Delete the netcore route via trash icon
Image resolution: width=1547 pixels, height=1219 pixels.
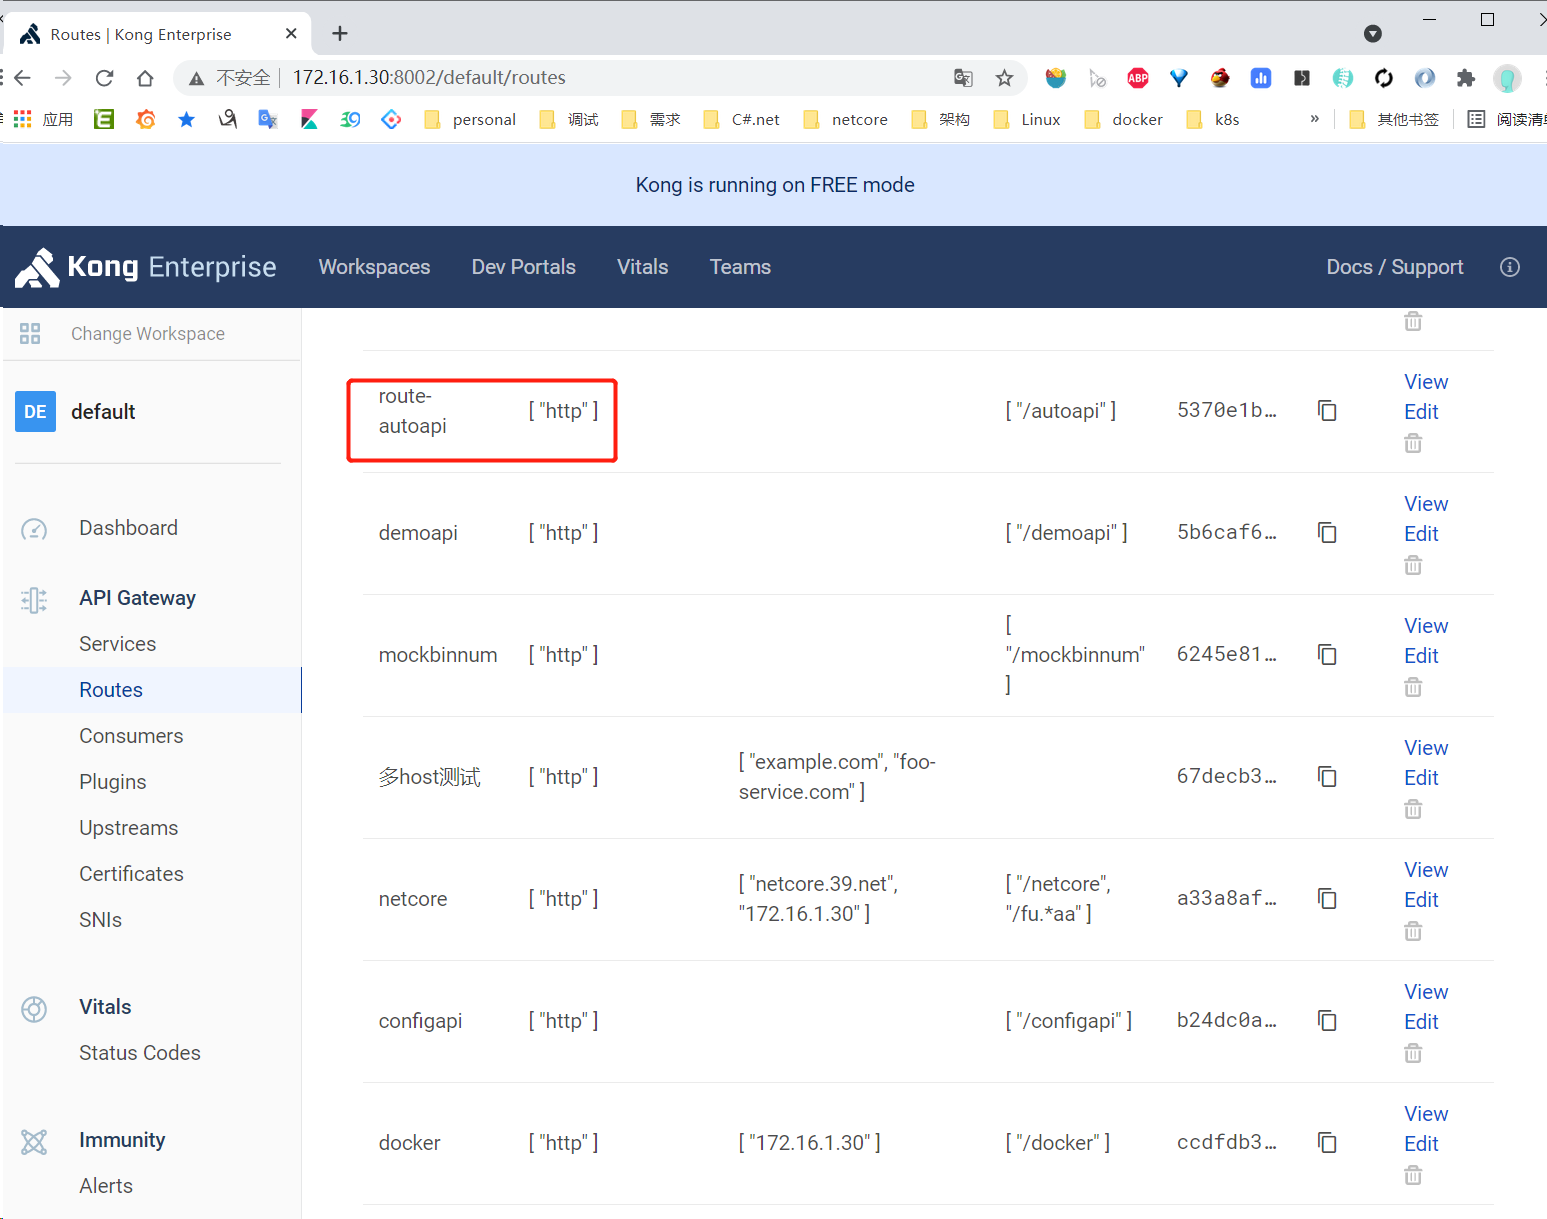[1413, 931]
